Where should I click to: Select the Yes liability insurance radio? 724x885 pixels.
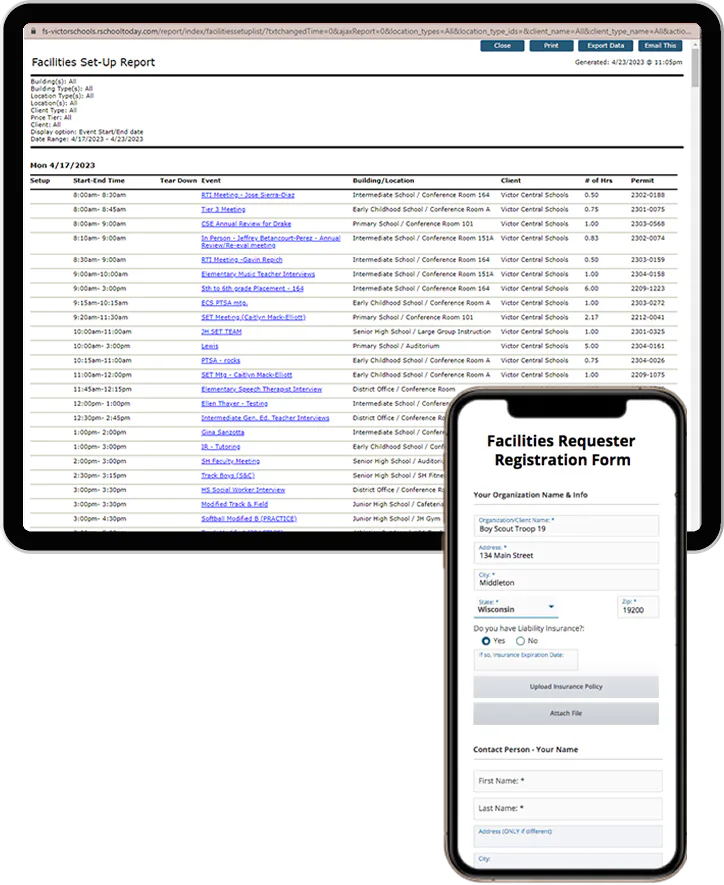[486, 641]
